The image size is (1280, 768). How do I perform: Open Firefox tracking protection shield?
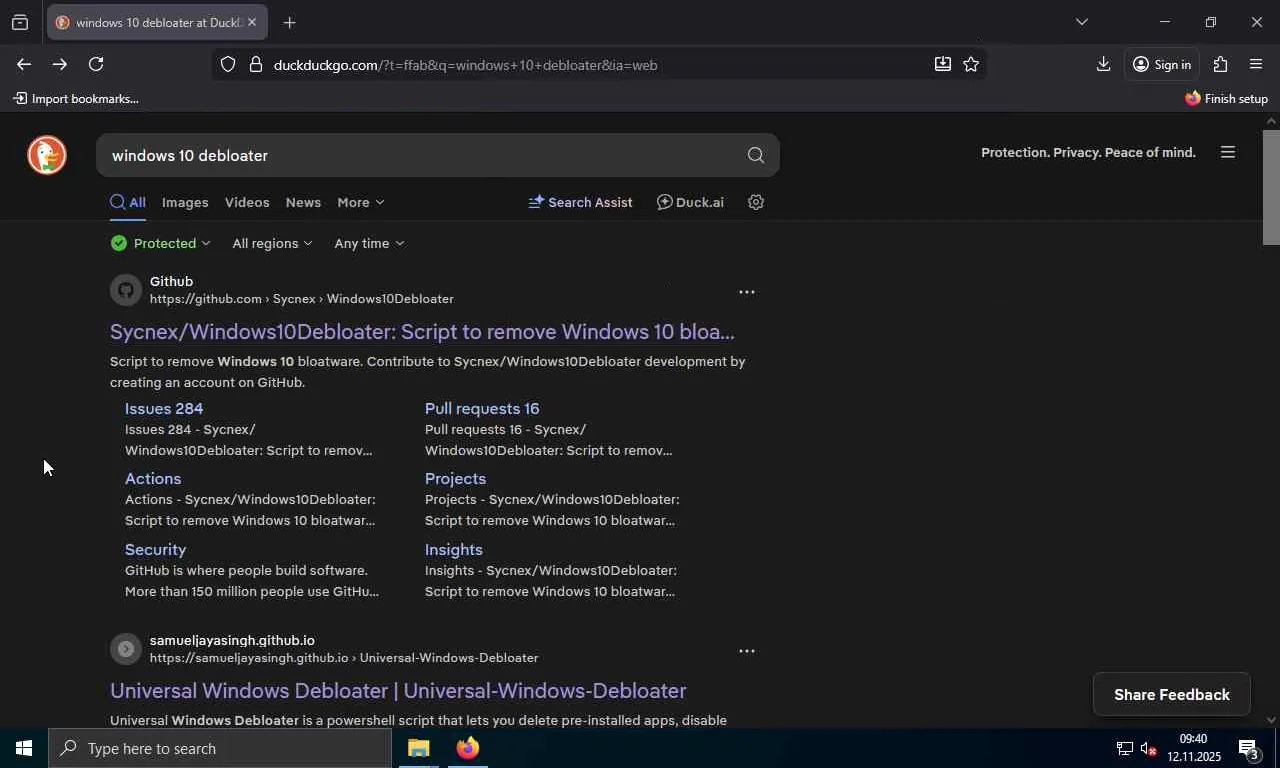pyautogui.click(x=228, y=64)
